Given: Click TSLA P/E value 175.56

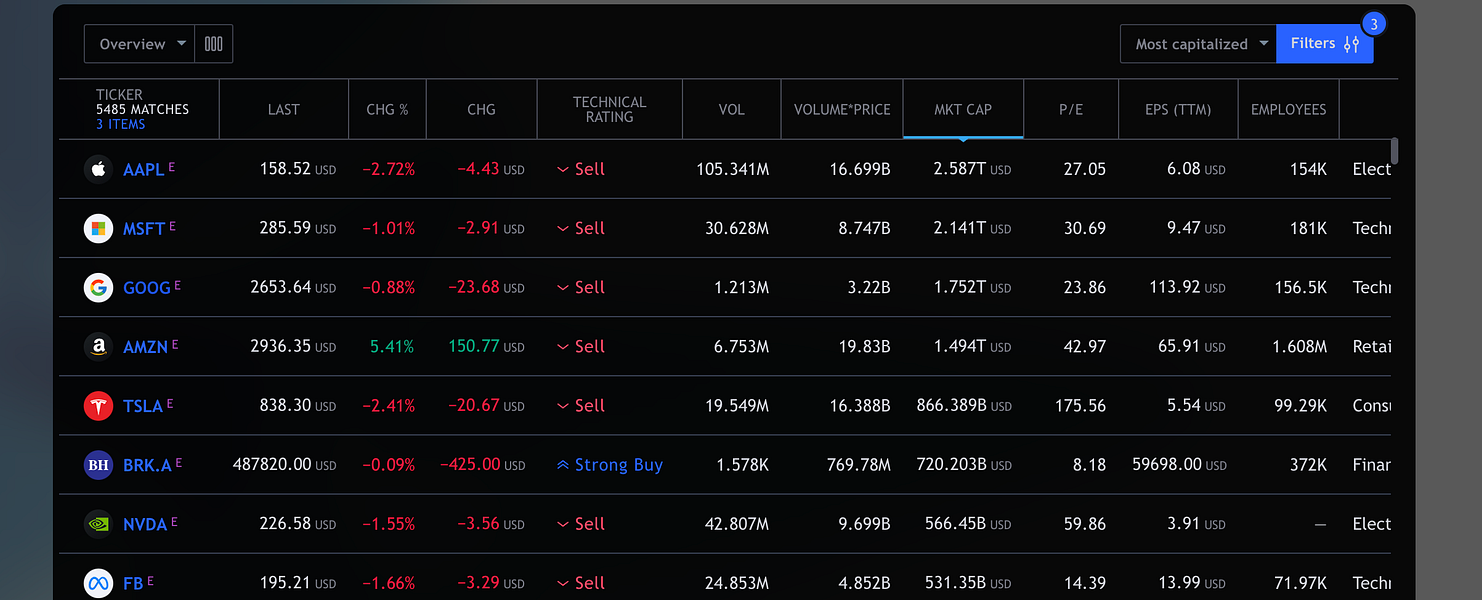Looking at the screenshot, I should point(1081,405).
